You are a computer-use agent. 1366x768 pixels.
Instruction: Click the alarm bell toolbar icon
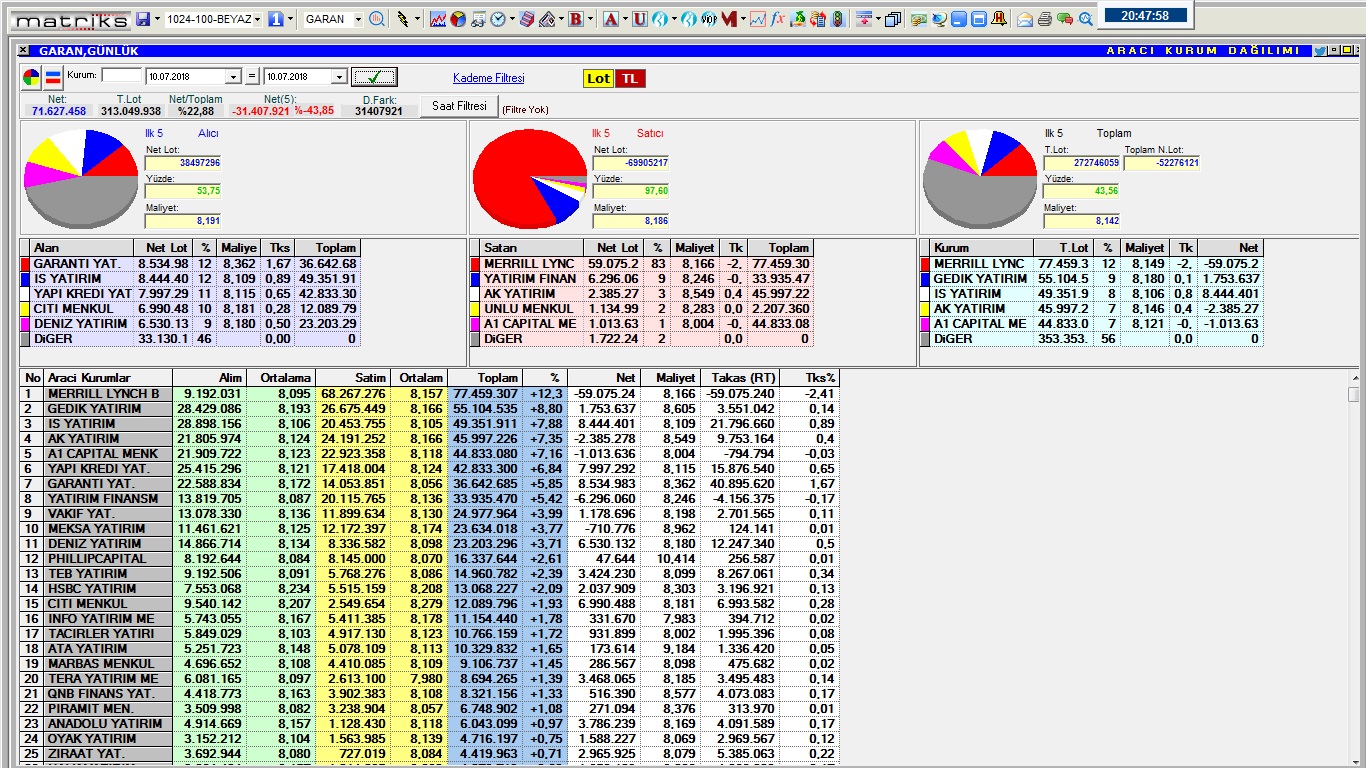[999, 19]
